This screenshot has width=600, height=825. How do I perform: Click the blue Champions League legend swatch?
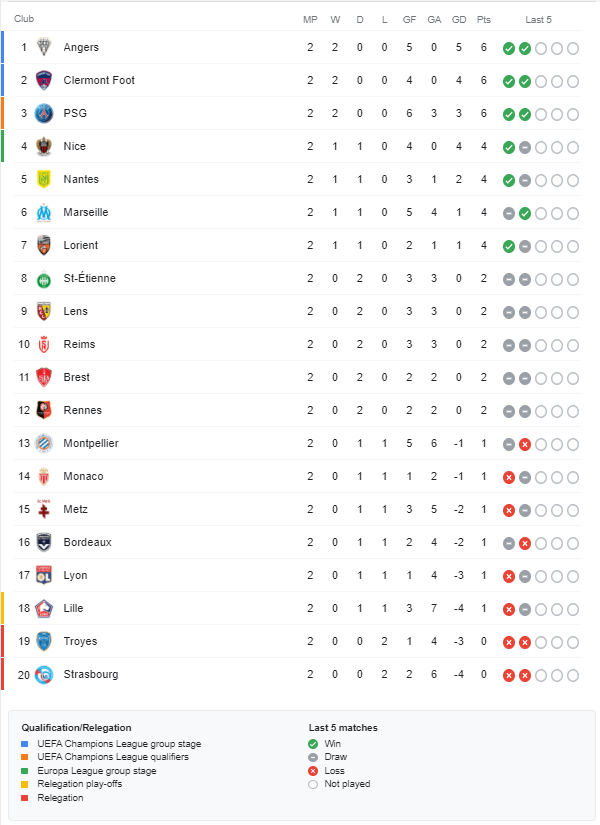point(26,743)
